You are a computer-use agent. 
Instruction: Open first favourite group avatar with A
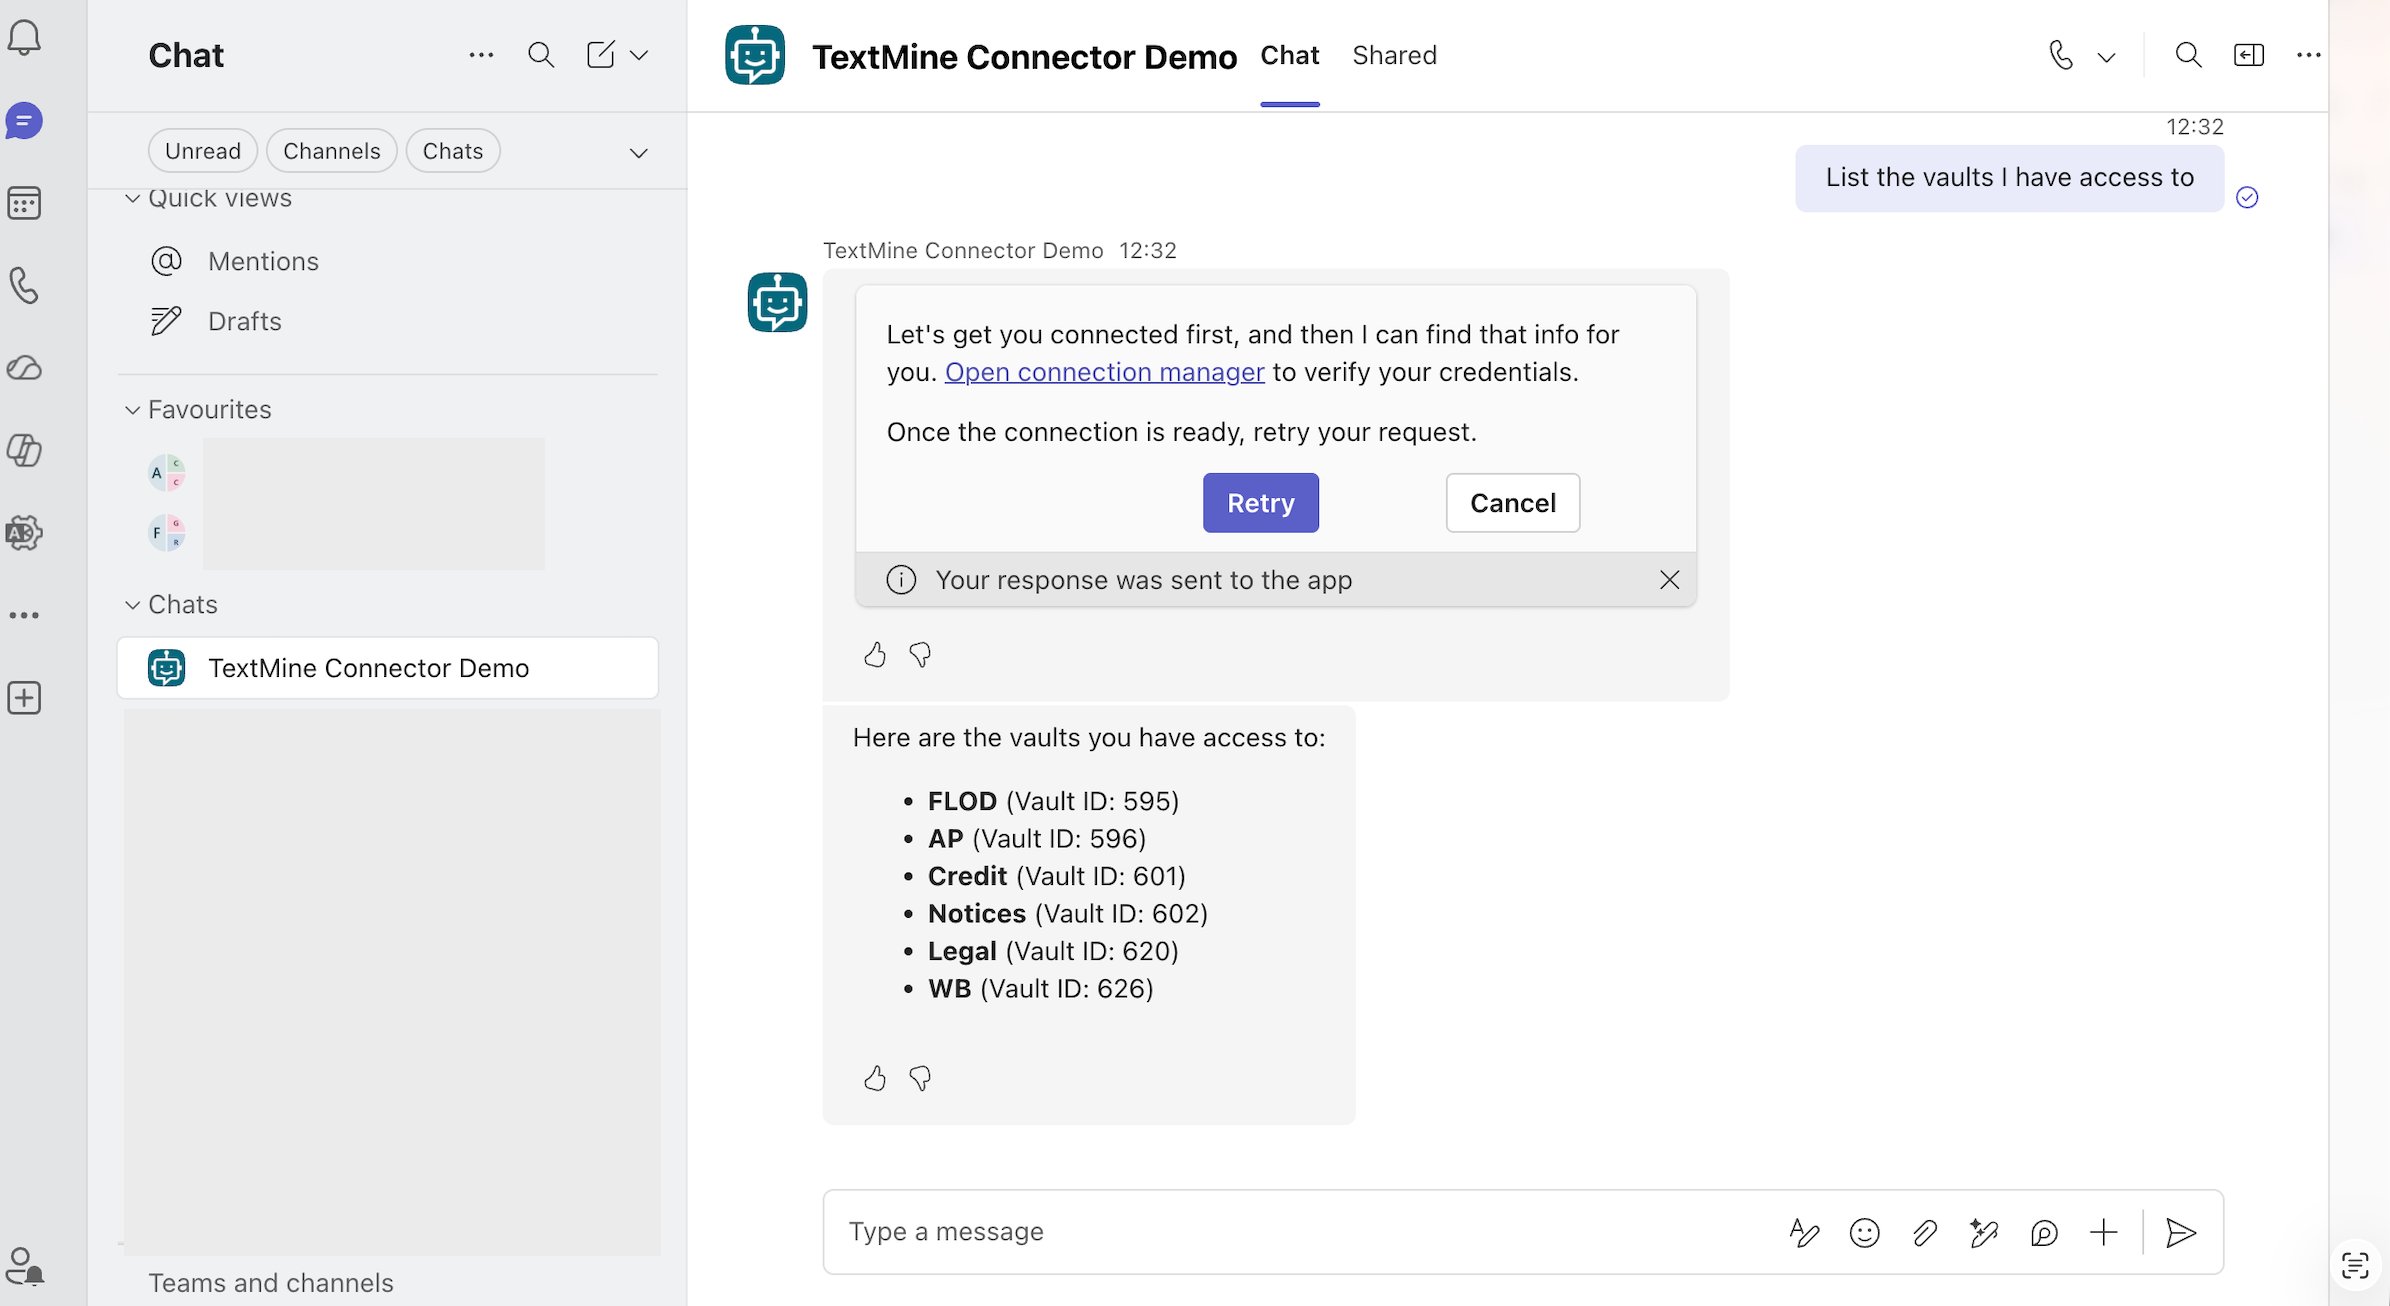[167, 473]
